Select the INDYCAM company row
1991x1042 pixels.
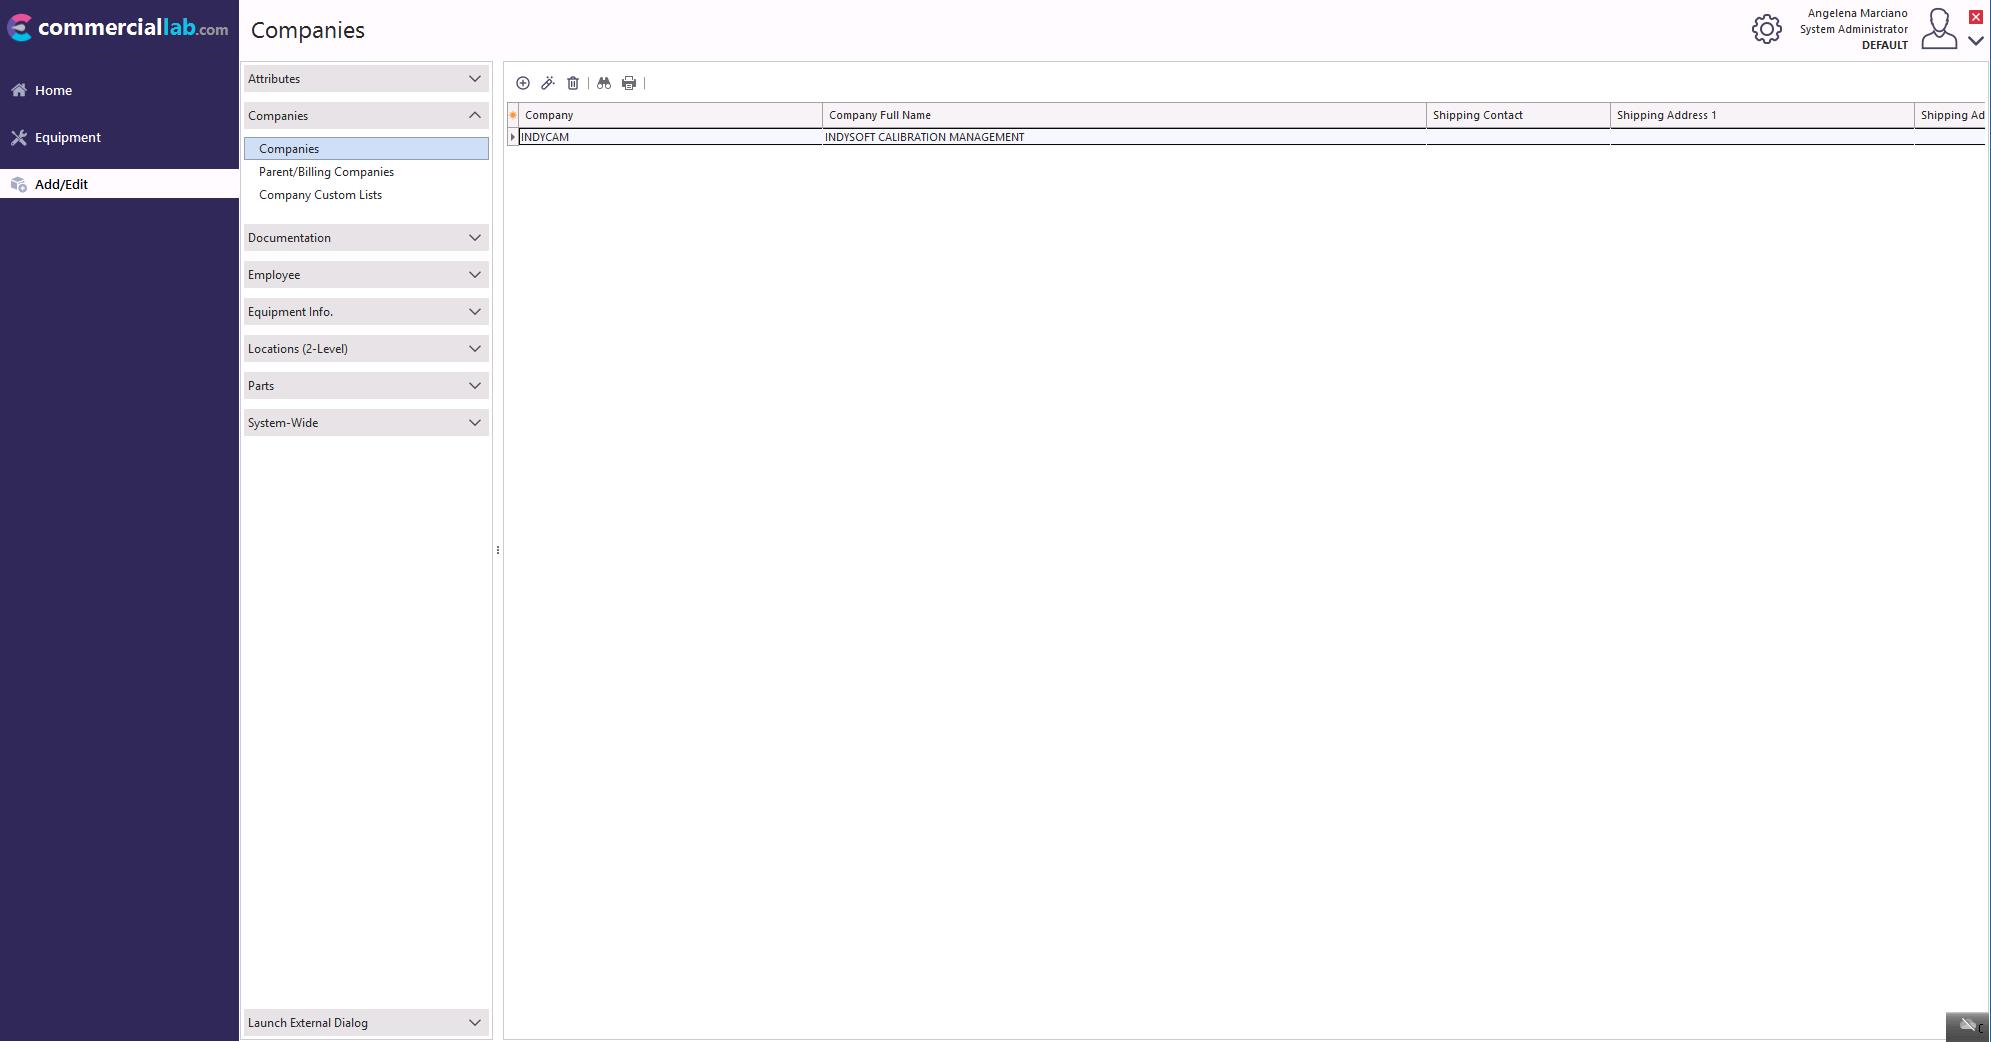click(668, 137)
